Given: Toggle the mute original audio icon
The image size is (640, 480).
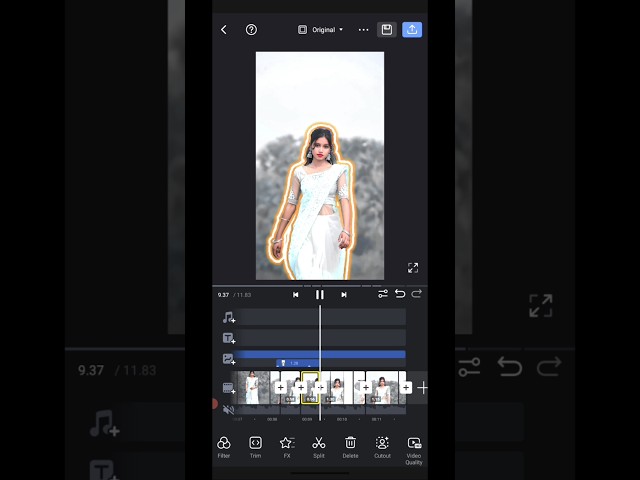Looking at the screenshot, I should coord(229,409).
